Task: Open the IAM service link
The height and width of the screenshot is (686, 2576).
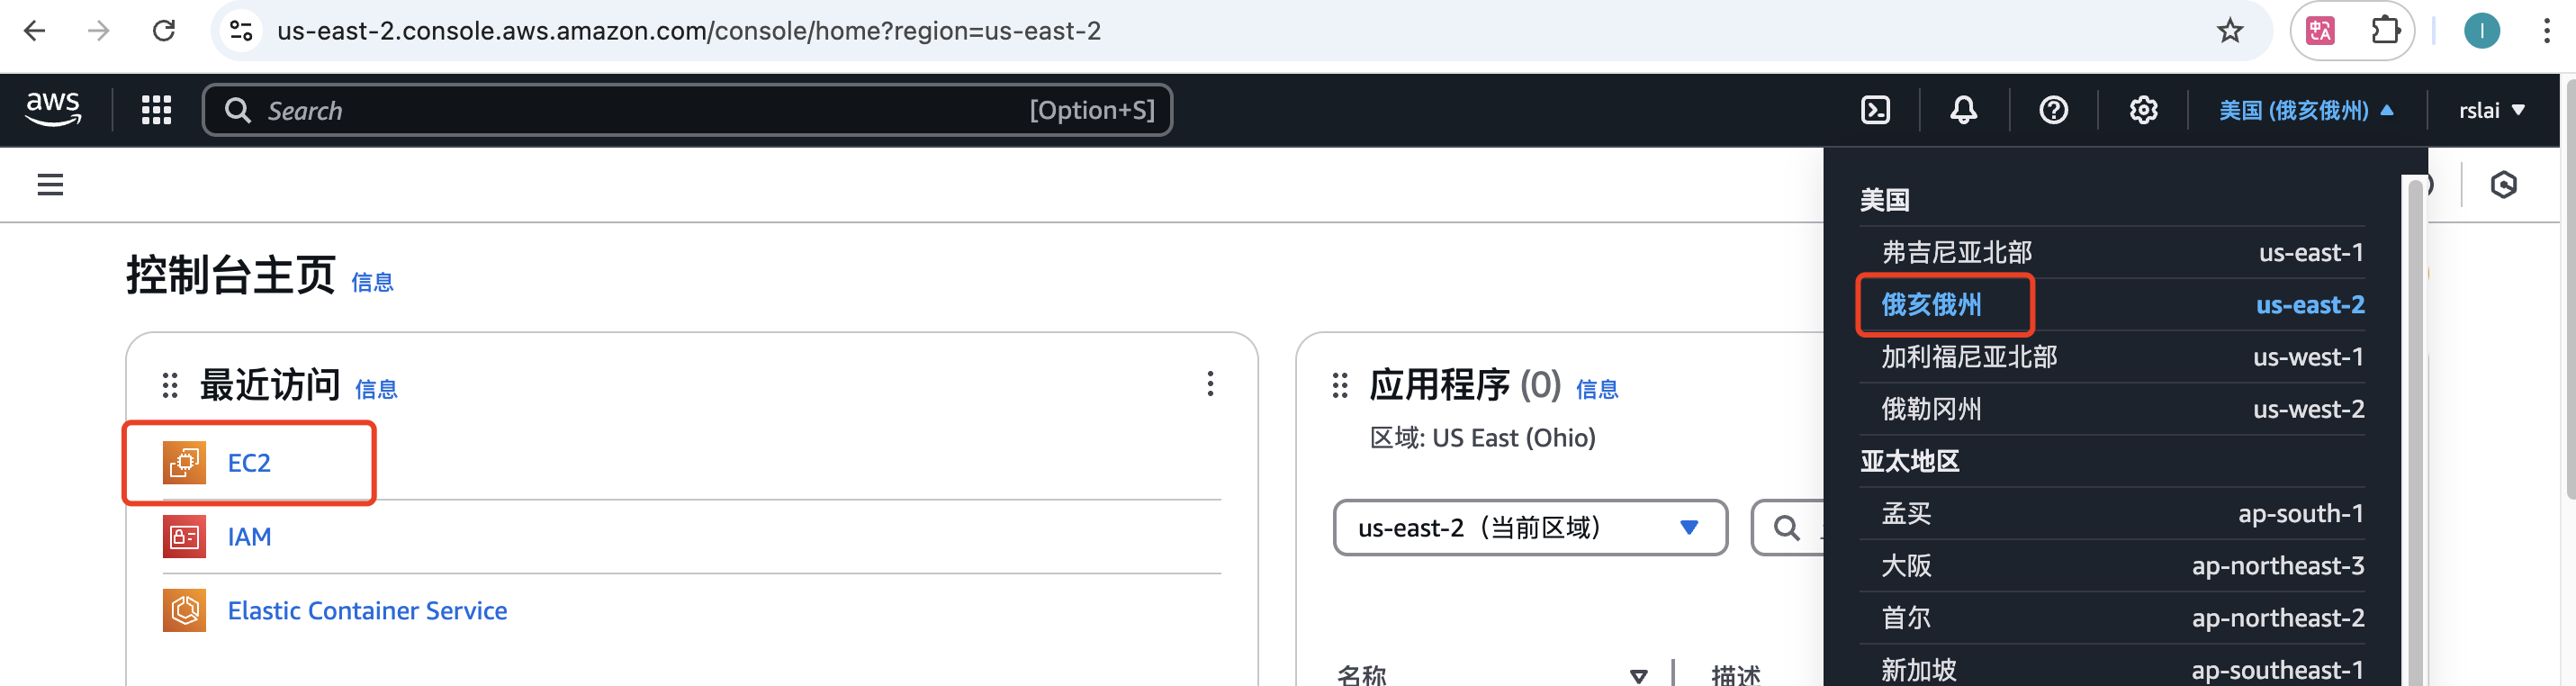Action: point(249,537)
